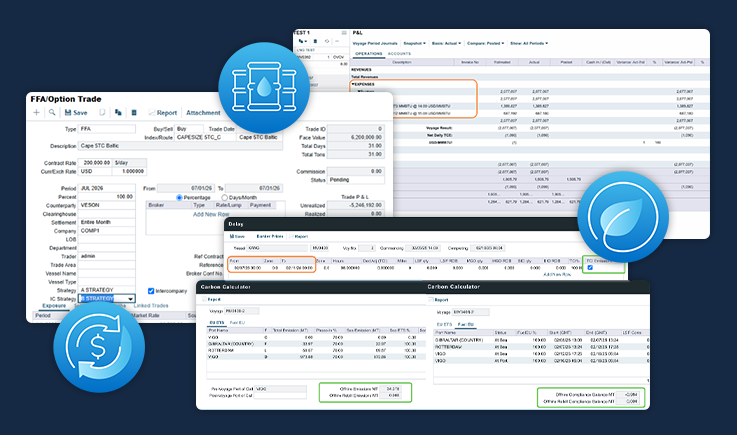Switch to the Linked Trades tab
Screen dimensions: 737x435
151,306
